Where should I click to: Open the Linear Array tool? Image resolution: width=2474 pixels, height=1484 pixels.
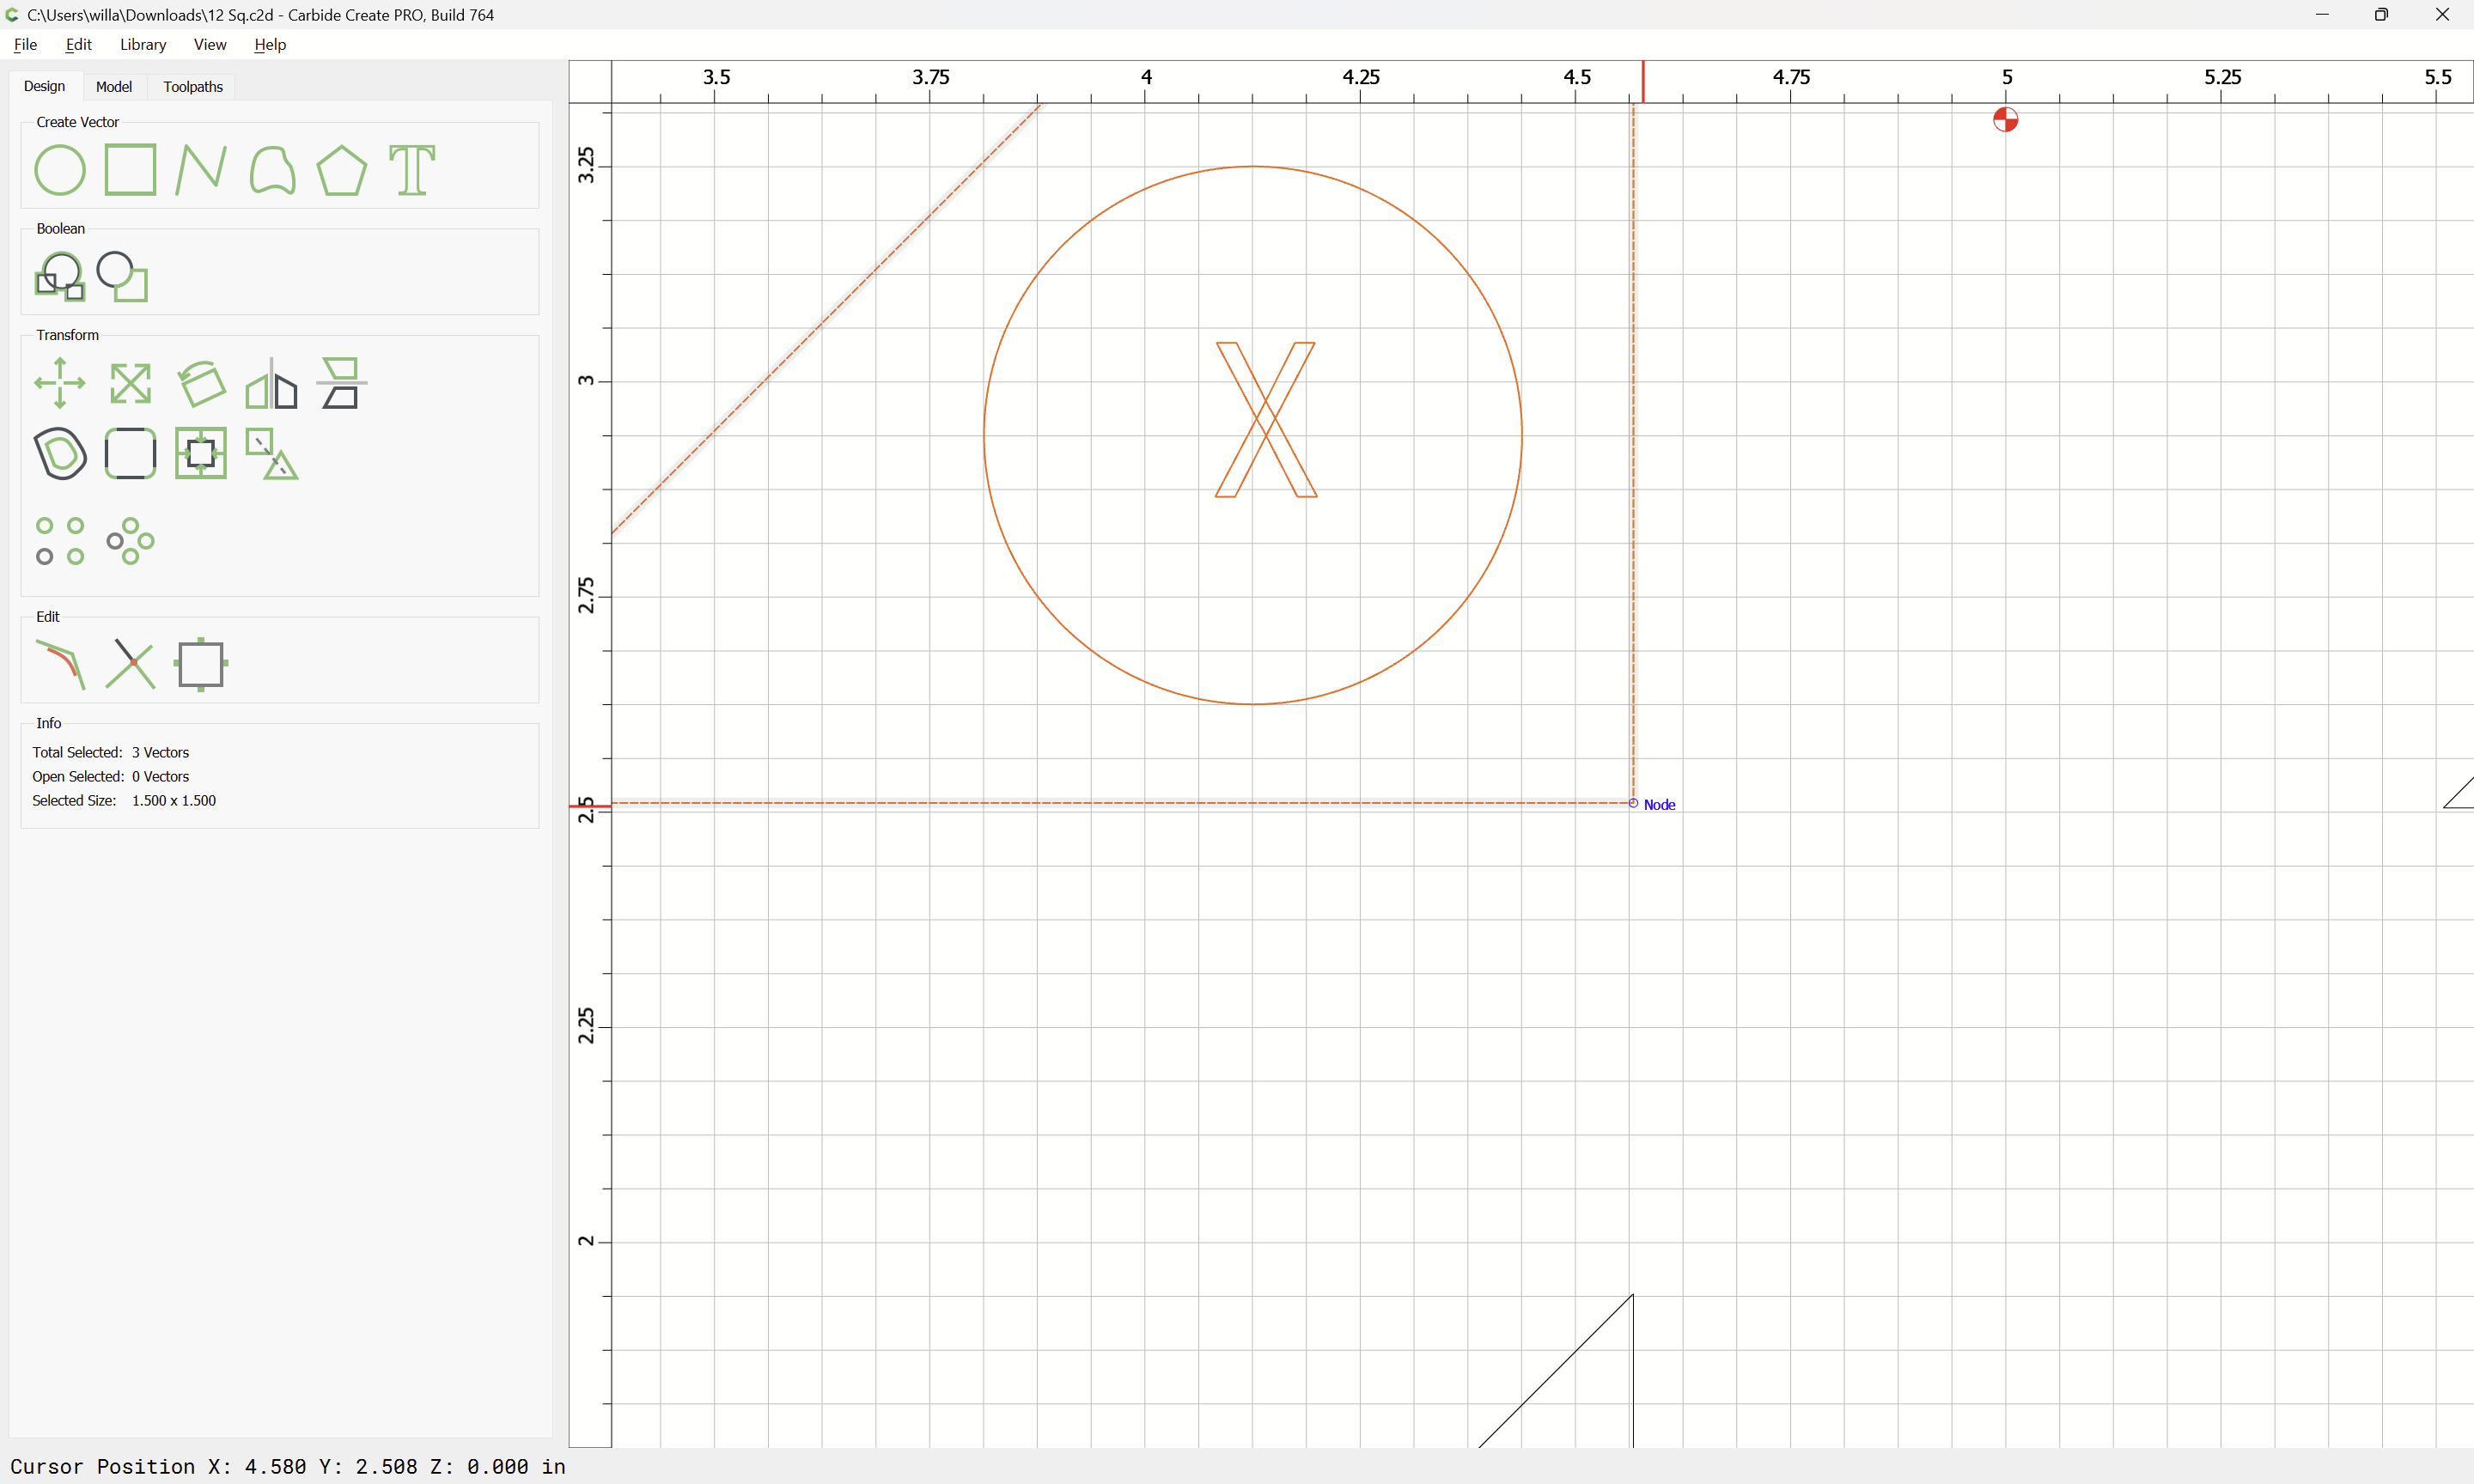coord(60,541)
